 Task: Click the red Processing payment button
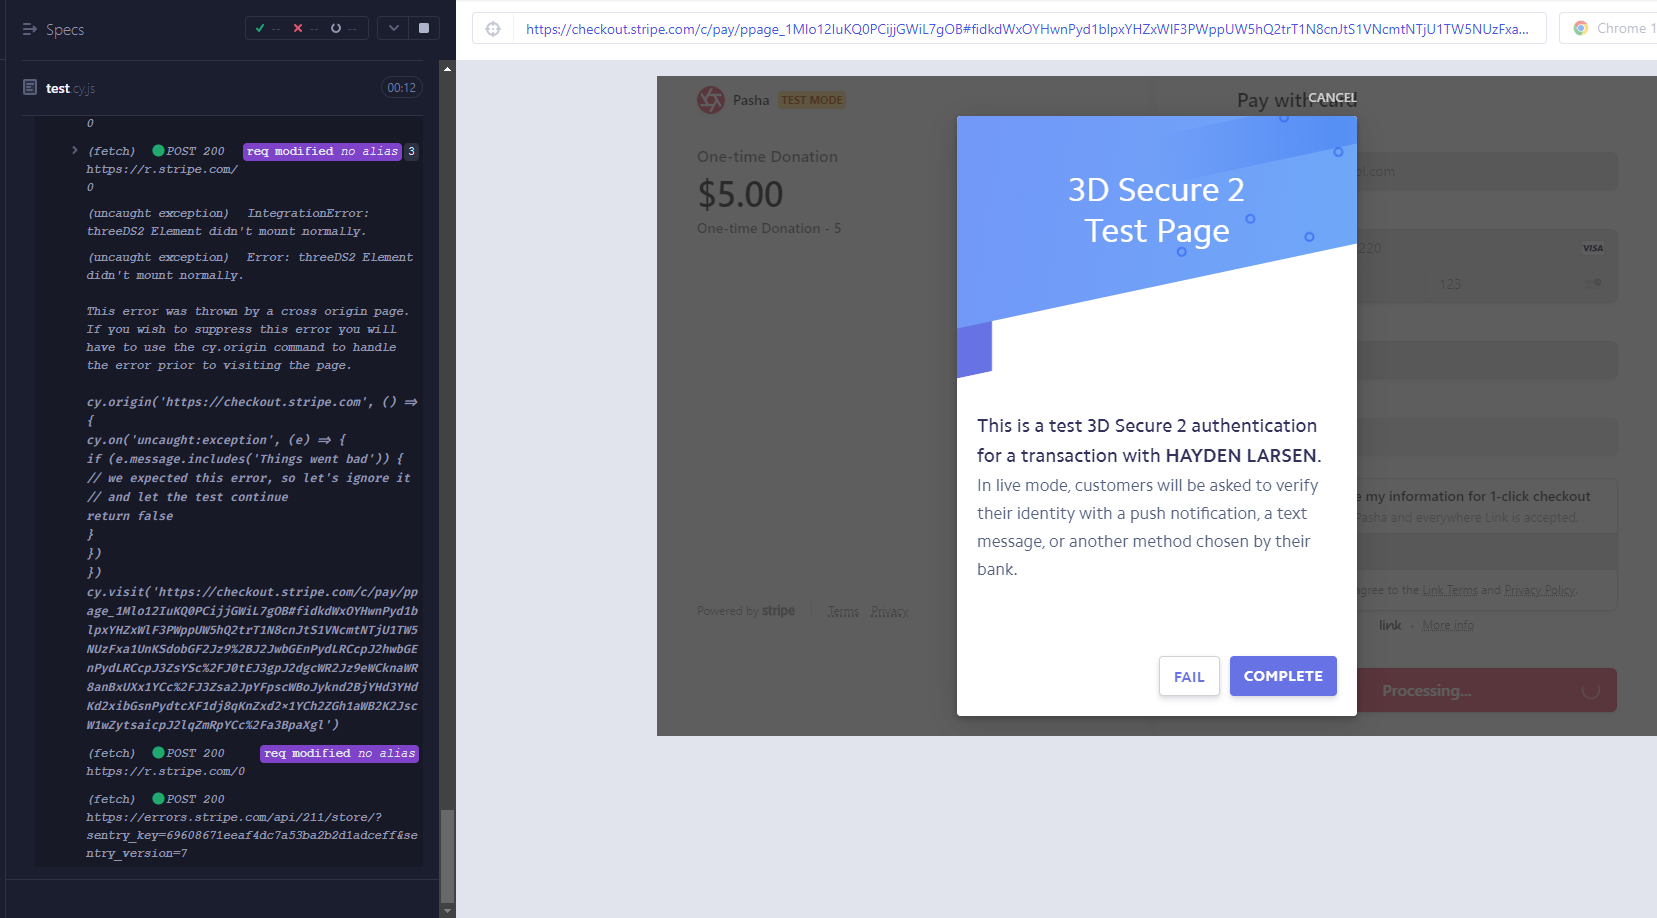[x=1487, y=690]
